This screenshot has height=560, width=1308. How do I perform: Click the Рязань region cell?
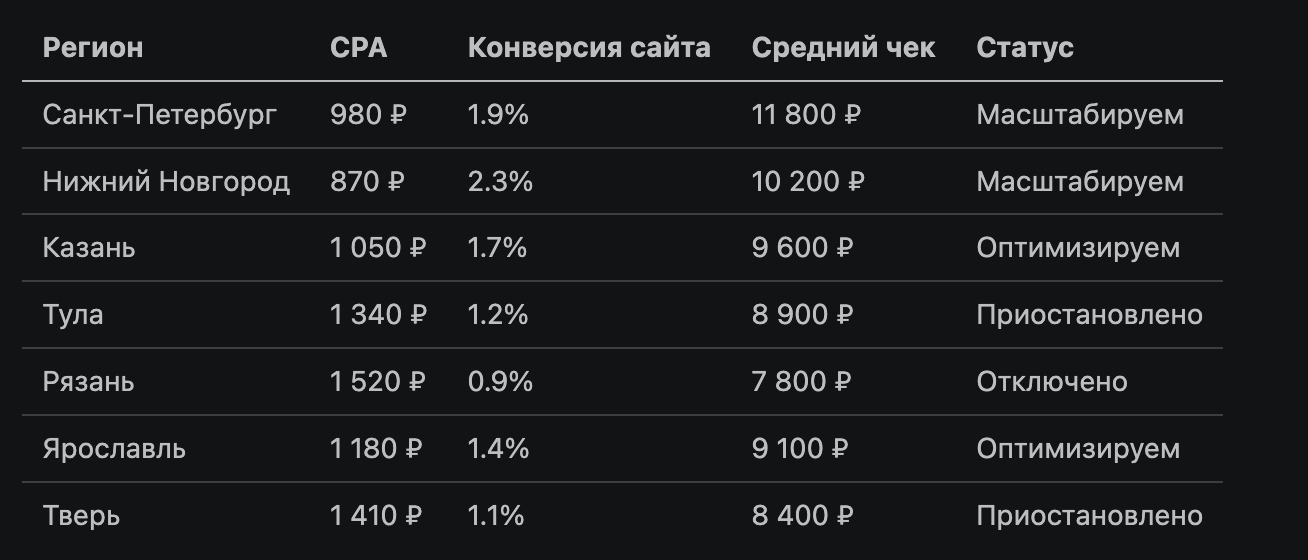click(x=88, y=382)
